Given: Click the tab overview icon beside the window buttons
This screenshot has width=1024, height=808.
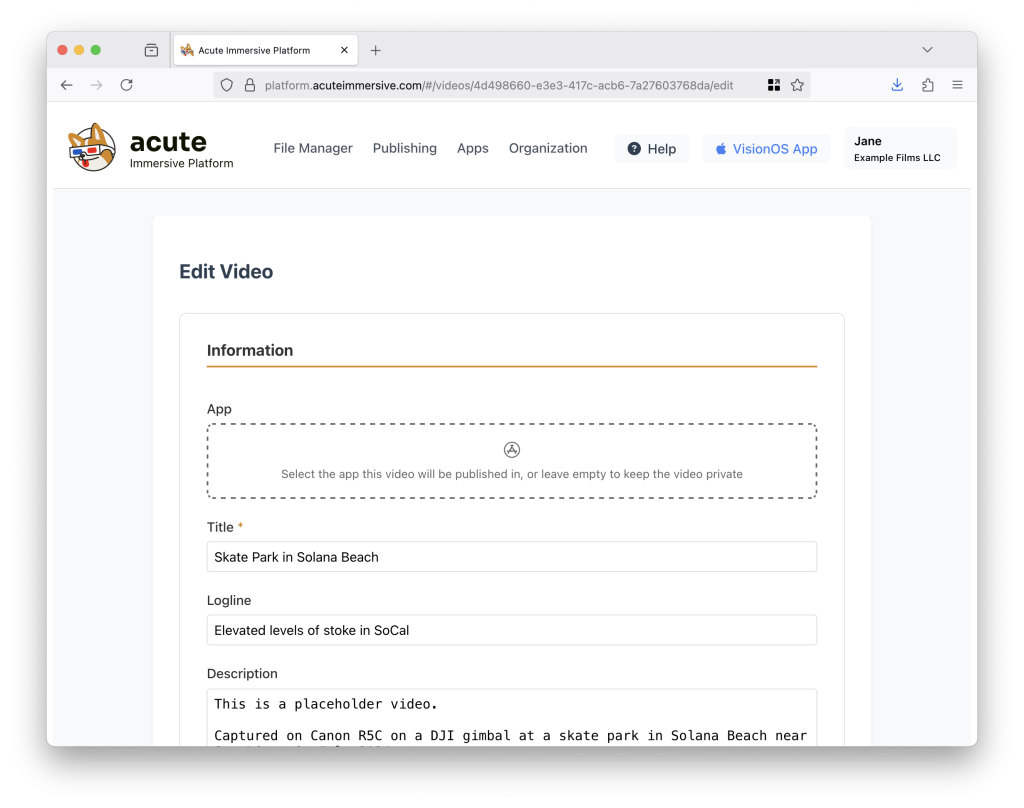Looking at the screenshot, I should [152, 50].
